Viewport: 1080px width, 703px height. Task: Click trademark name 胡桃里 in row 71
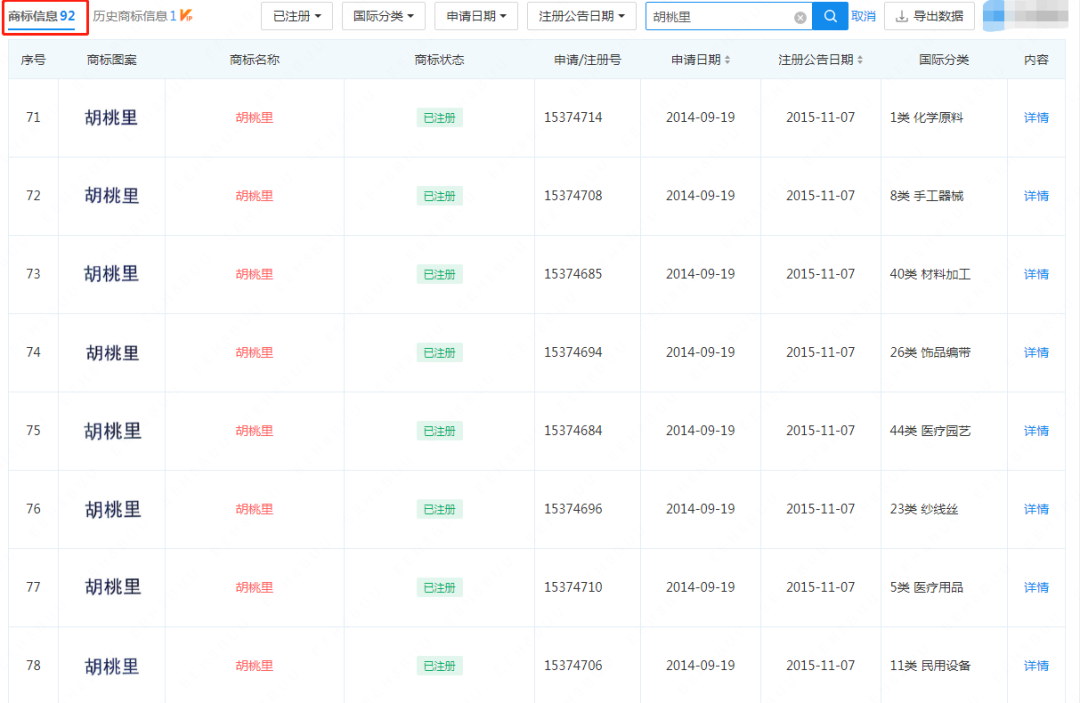254,118
